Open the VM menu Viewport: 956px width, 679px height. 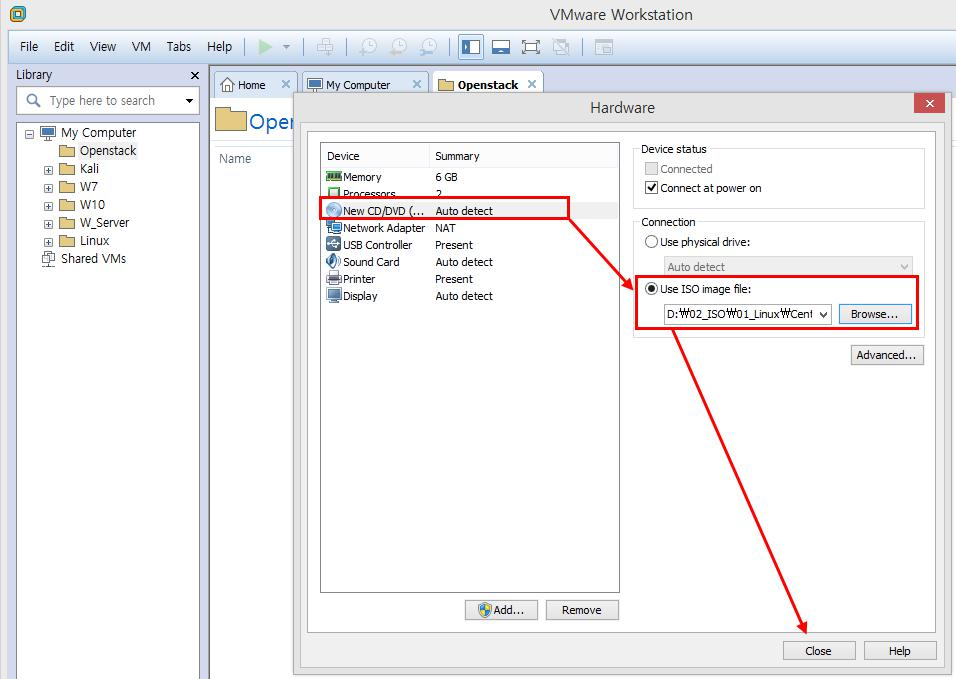141,47
